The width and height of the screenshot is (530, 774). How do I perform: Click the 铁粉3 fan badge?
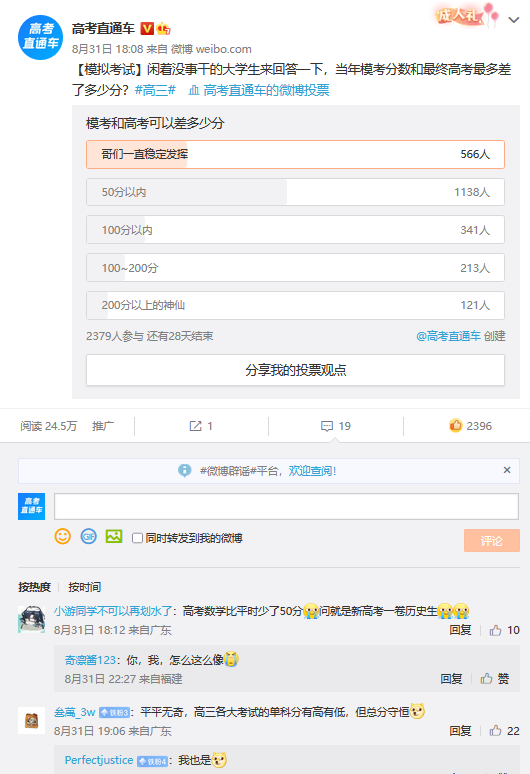[114, 712]
